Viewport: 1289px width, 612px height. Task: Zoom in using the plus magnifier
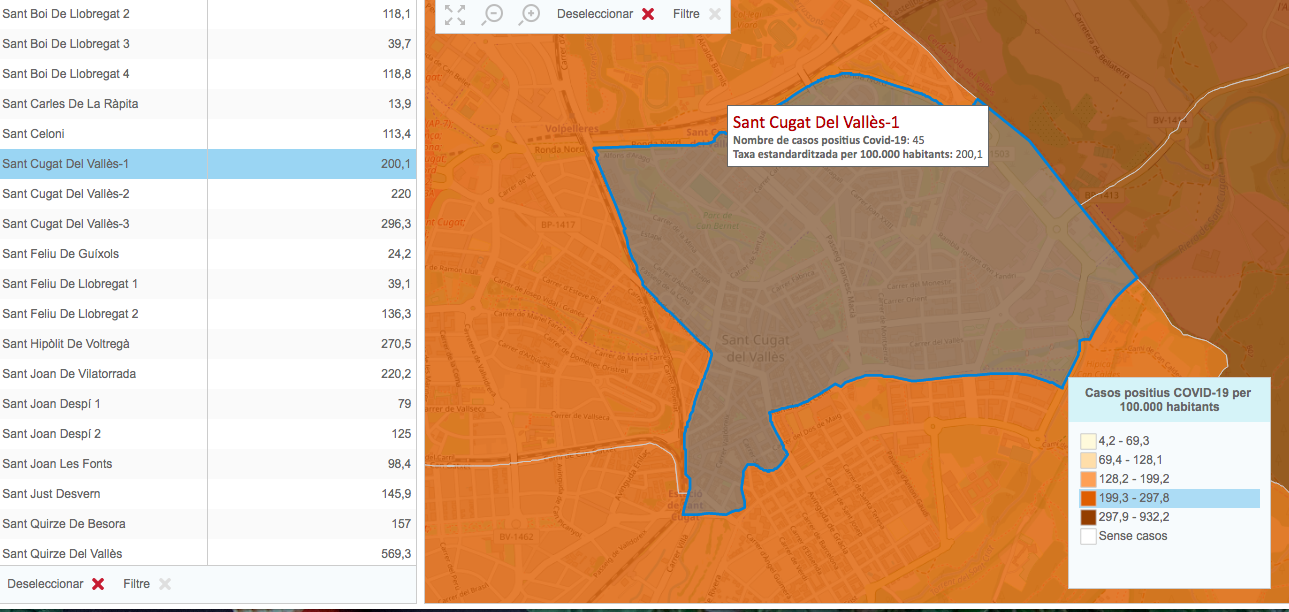pos(530,14)
